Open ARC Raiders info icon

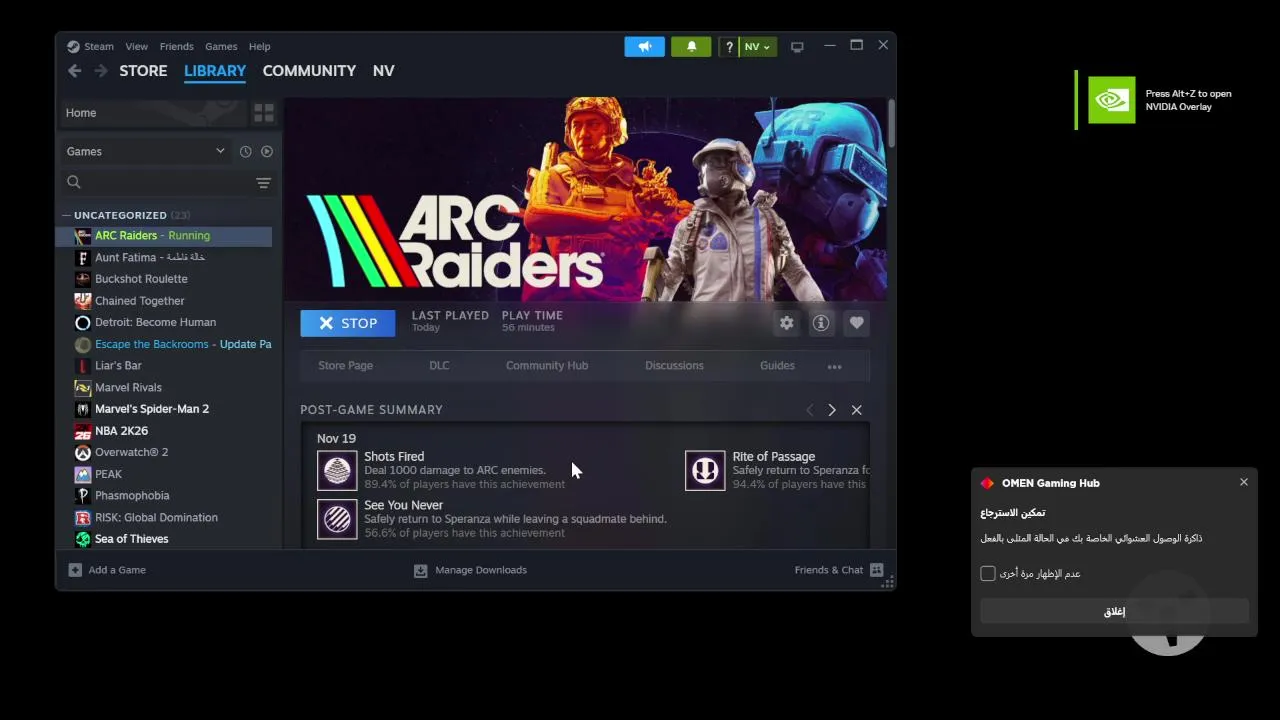pos(821,323)
